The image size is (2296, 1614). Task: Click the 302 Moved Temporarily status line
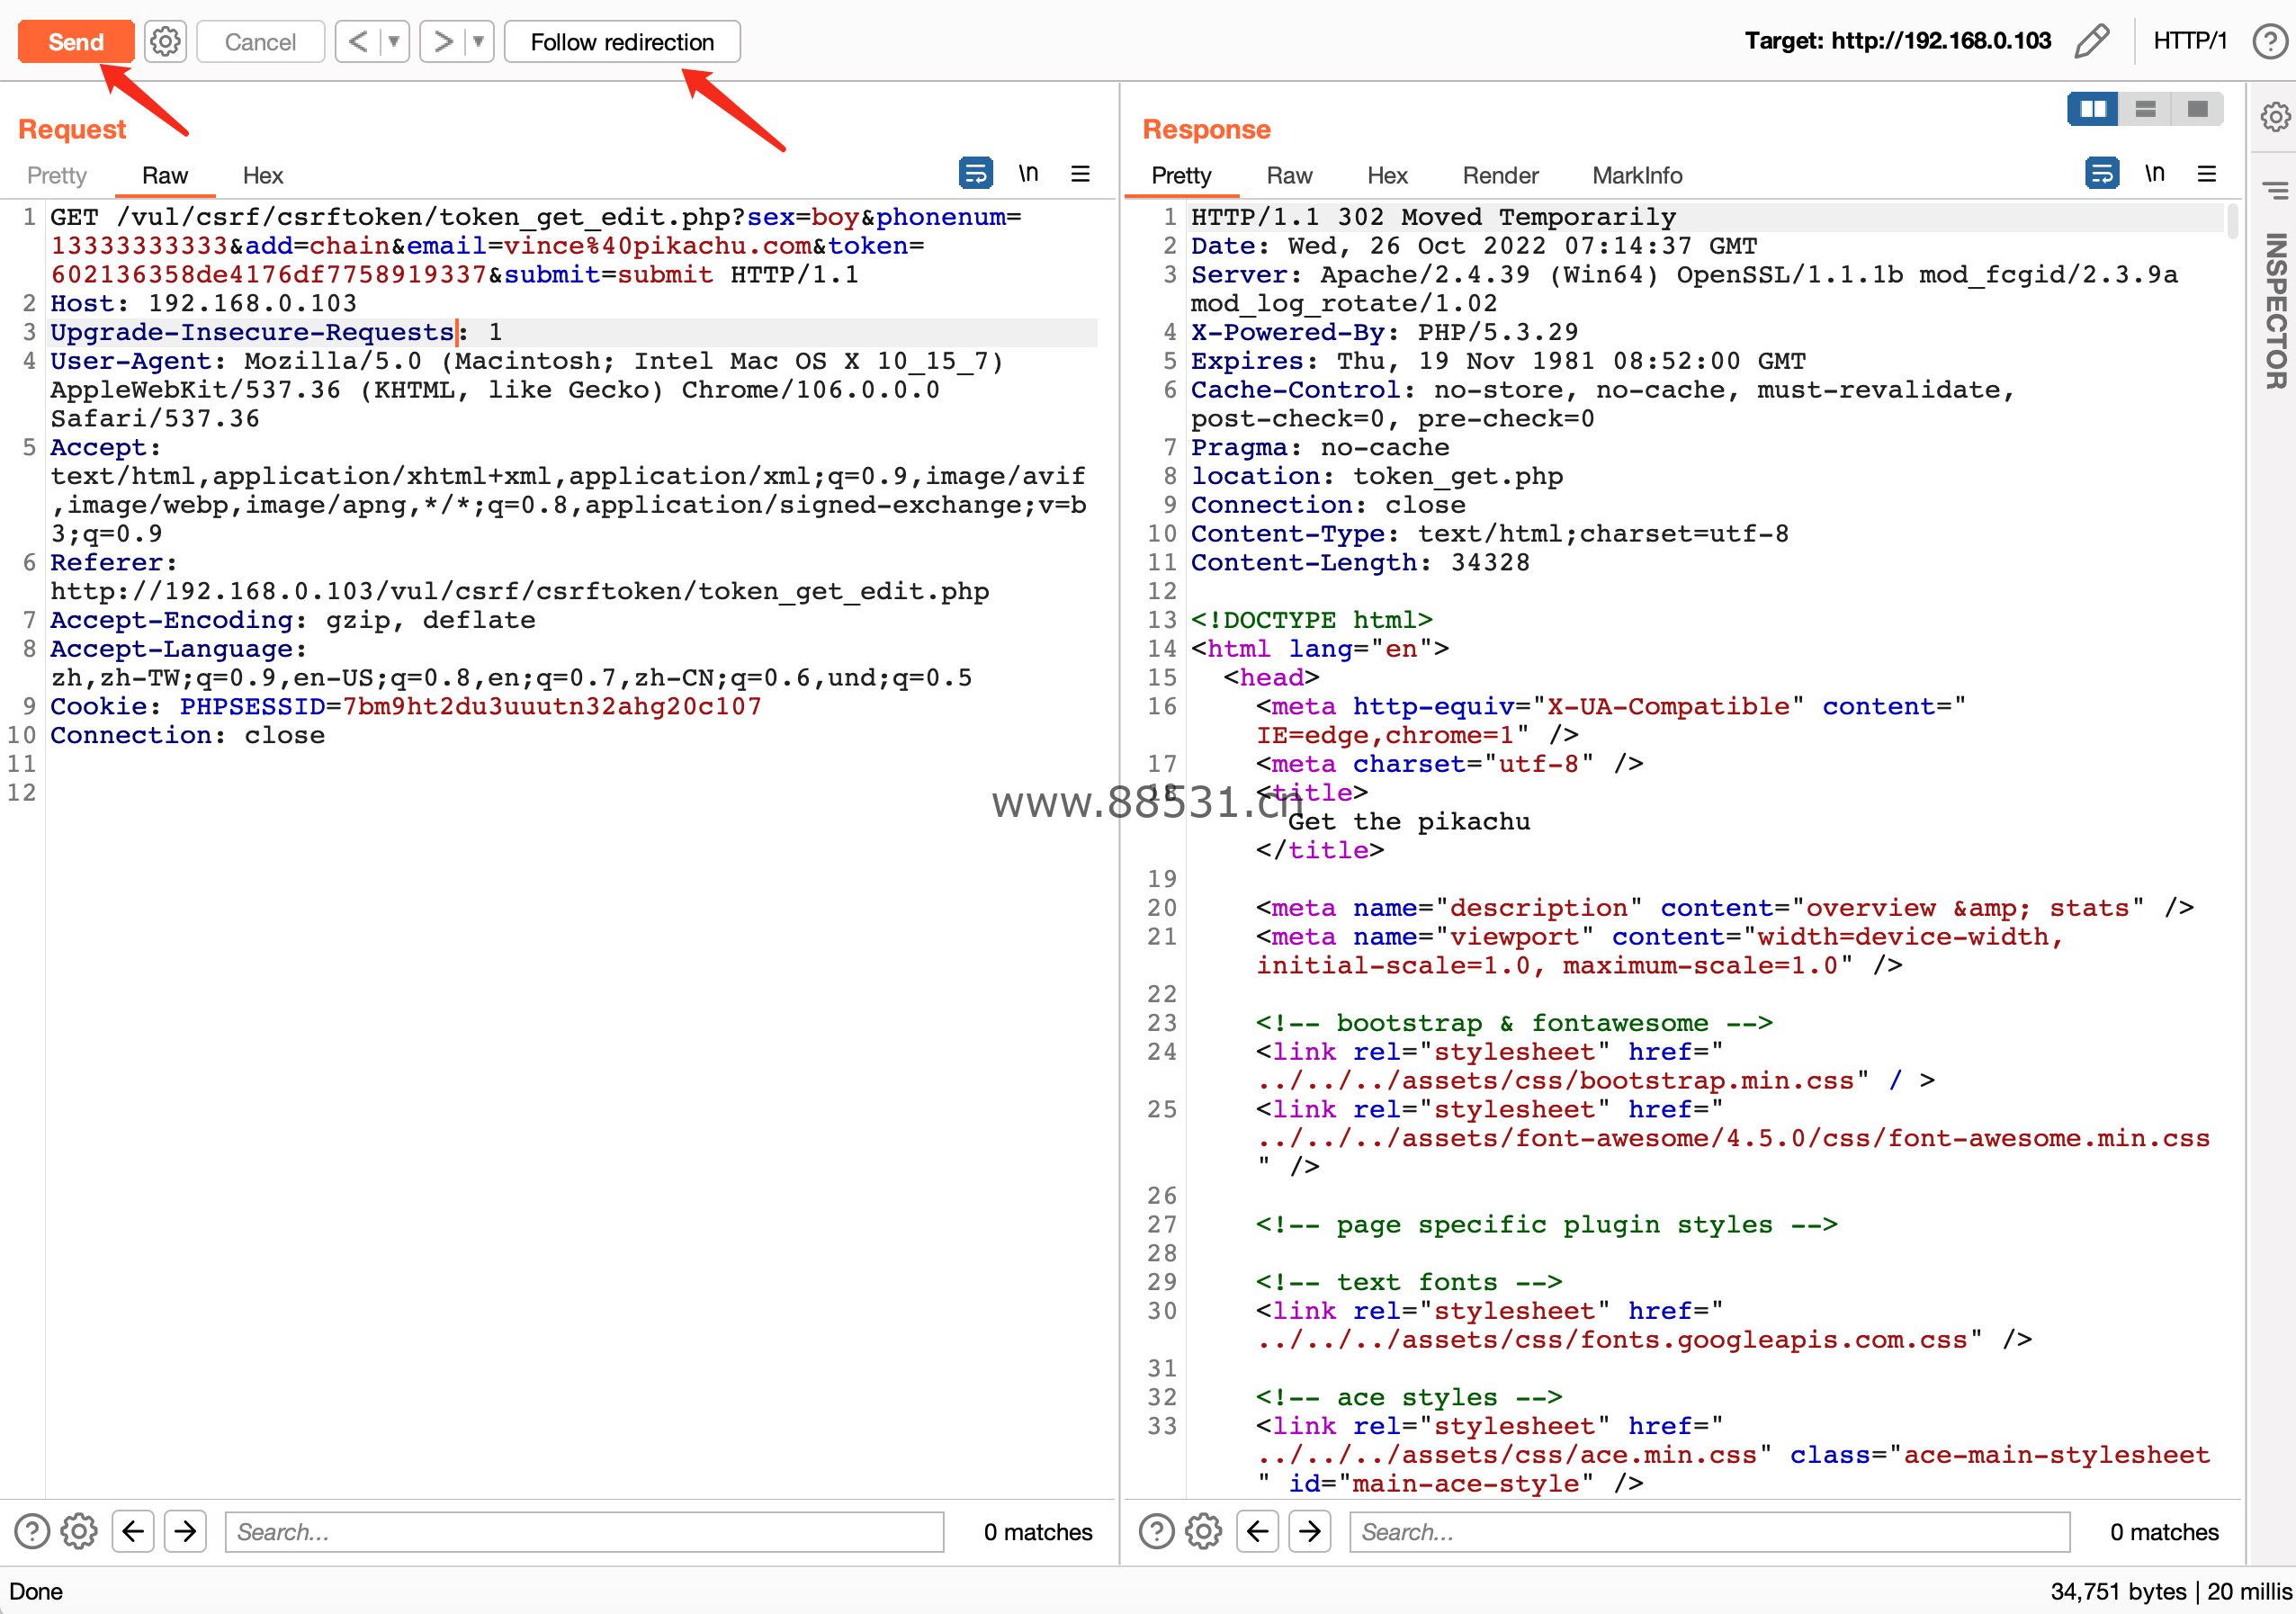click(1433, 218)
